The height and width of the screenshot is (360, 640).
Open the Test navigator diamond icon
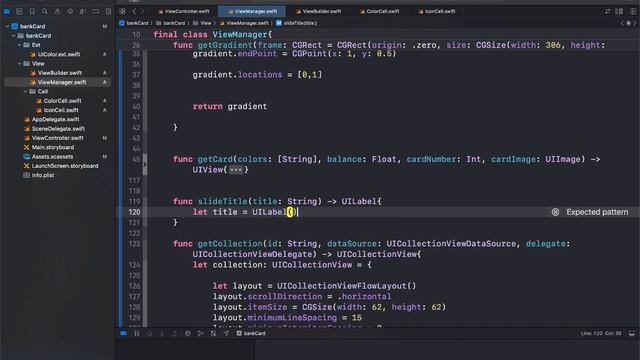pyautogui.click(x=70, y=11)
